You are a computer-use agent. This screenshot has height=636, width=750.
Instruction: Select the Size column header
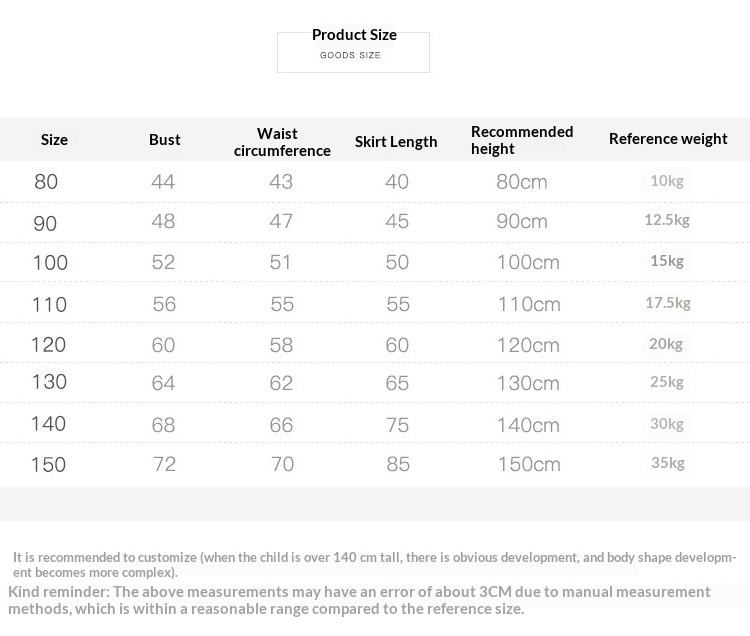[54, 140]
